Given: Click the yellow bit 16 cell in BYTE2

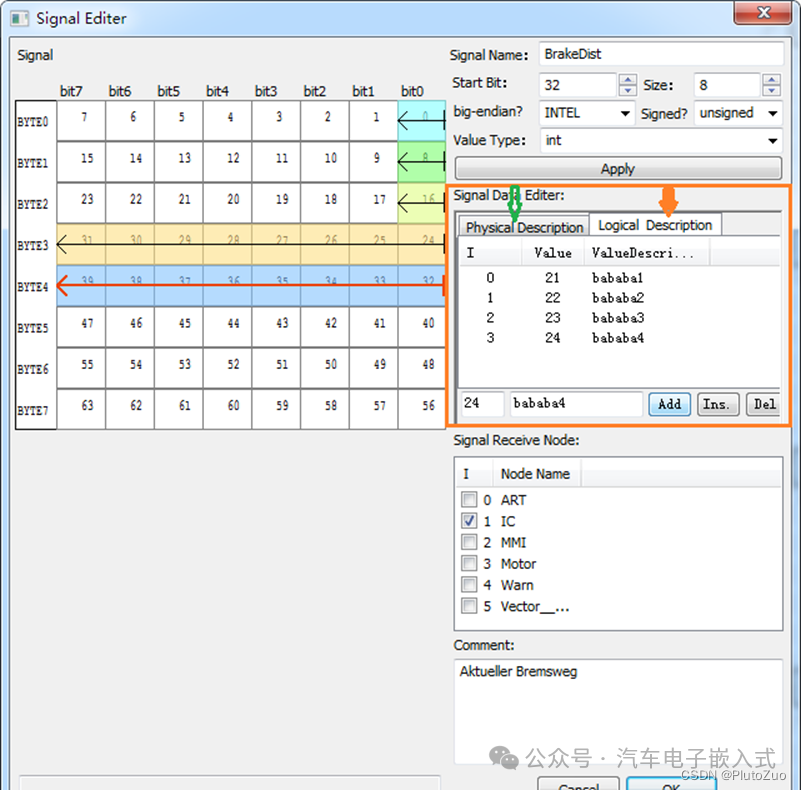Looking at the screenshot, I should click(422, 203).
